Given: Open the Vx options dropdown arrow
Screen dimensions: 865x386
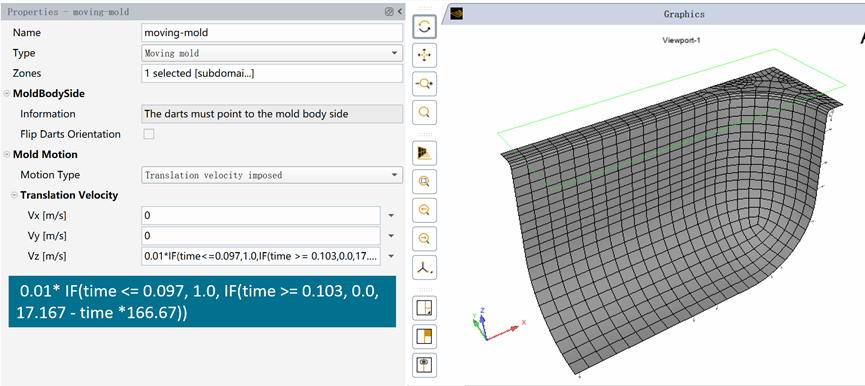Looking at the screenshot, I should (x=391, y=216).
